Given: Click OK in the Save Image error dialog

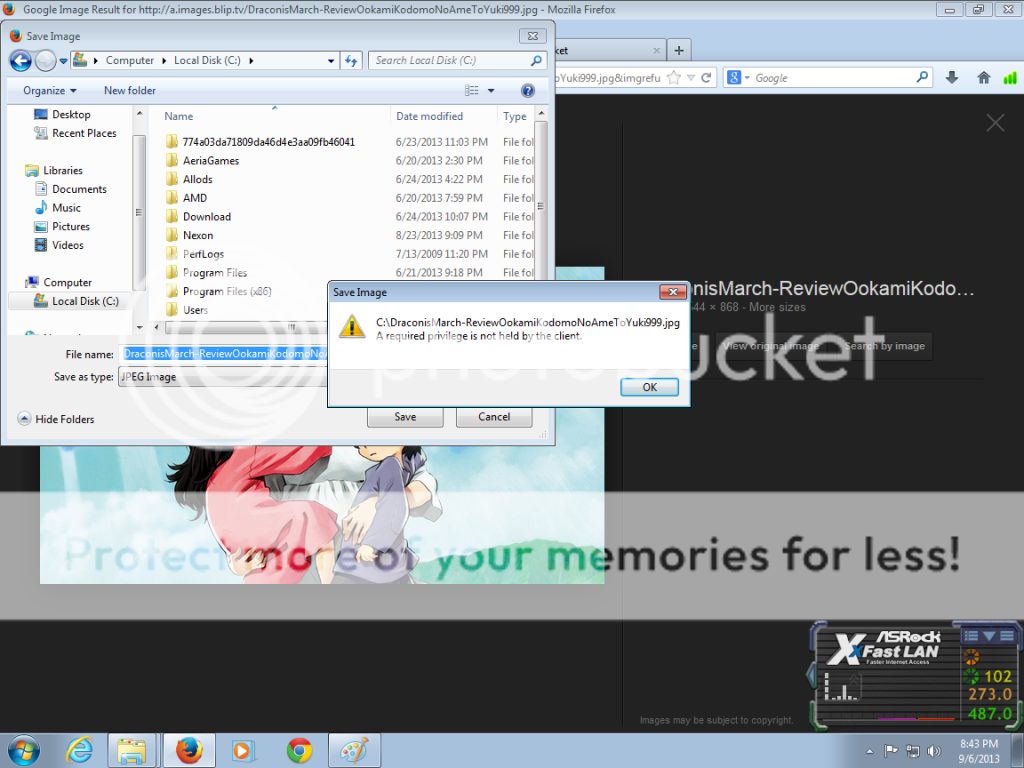Looking at the screenshot, I should [x=649, y=387].
